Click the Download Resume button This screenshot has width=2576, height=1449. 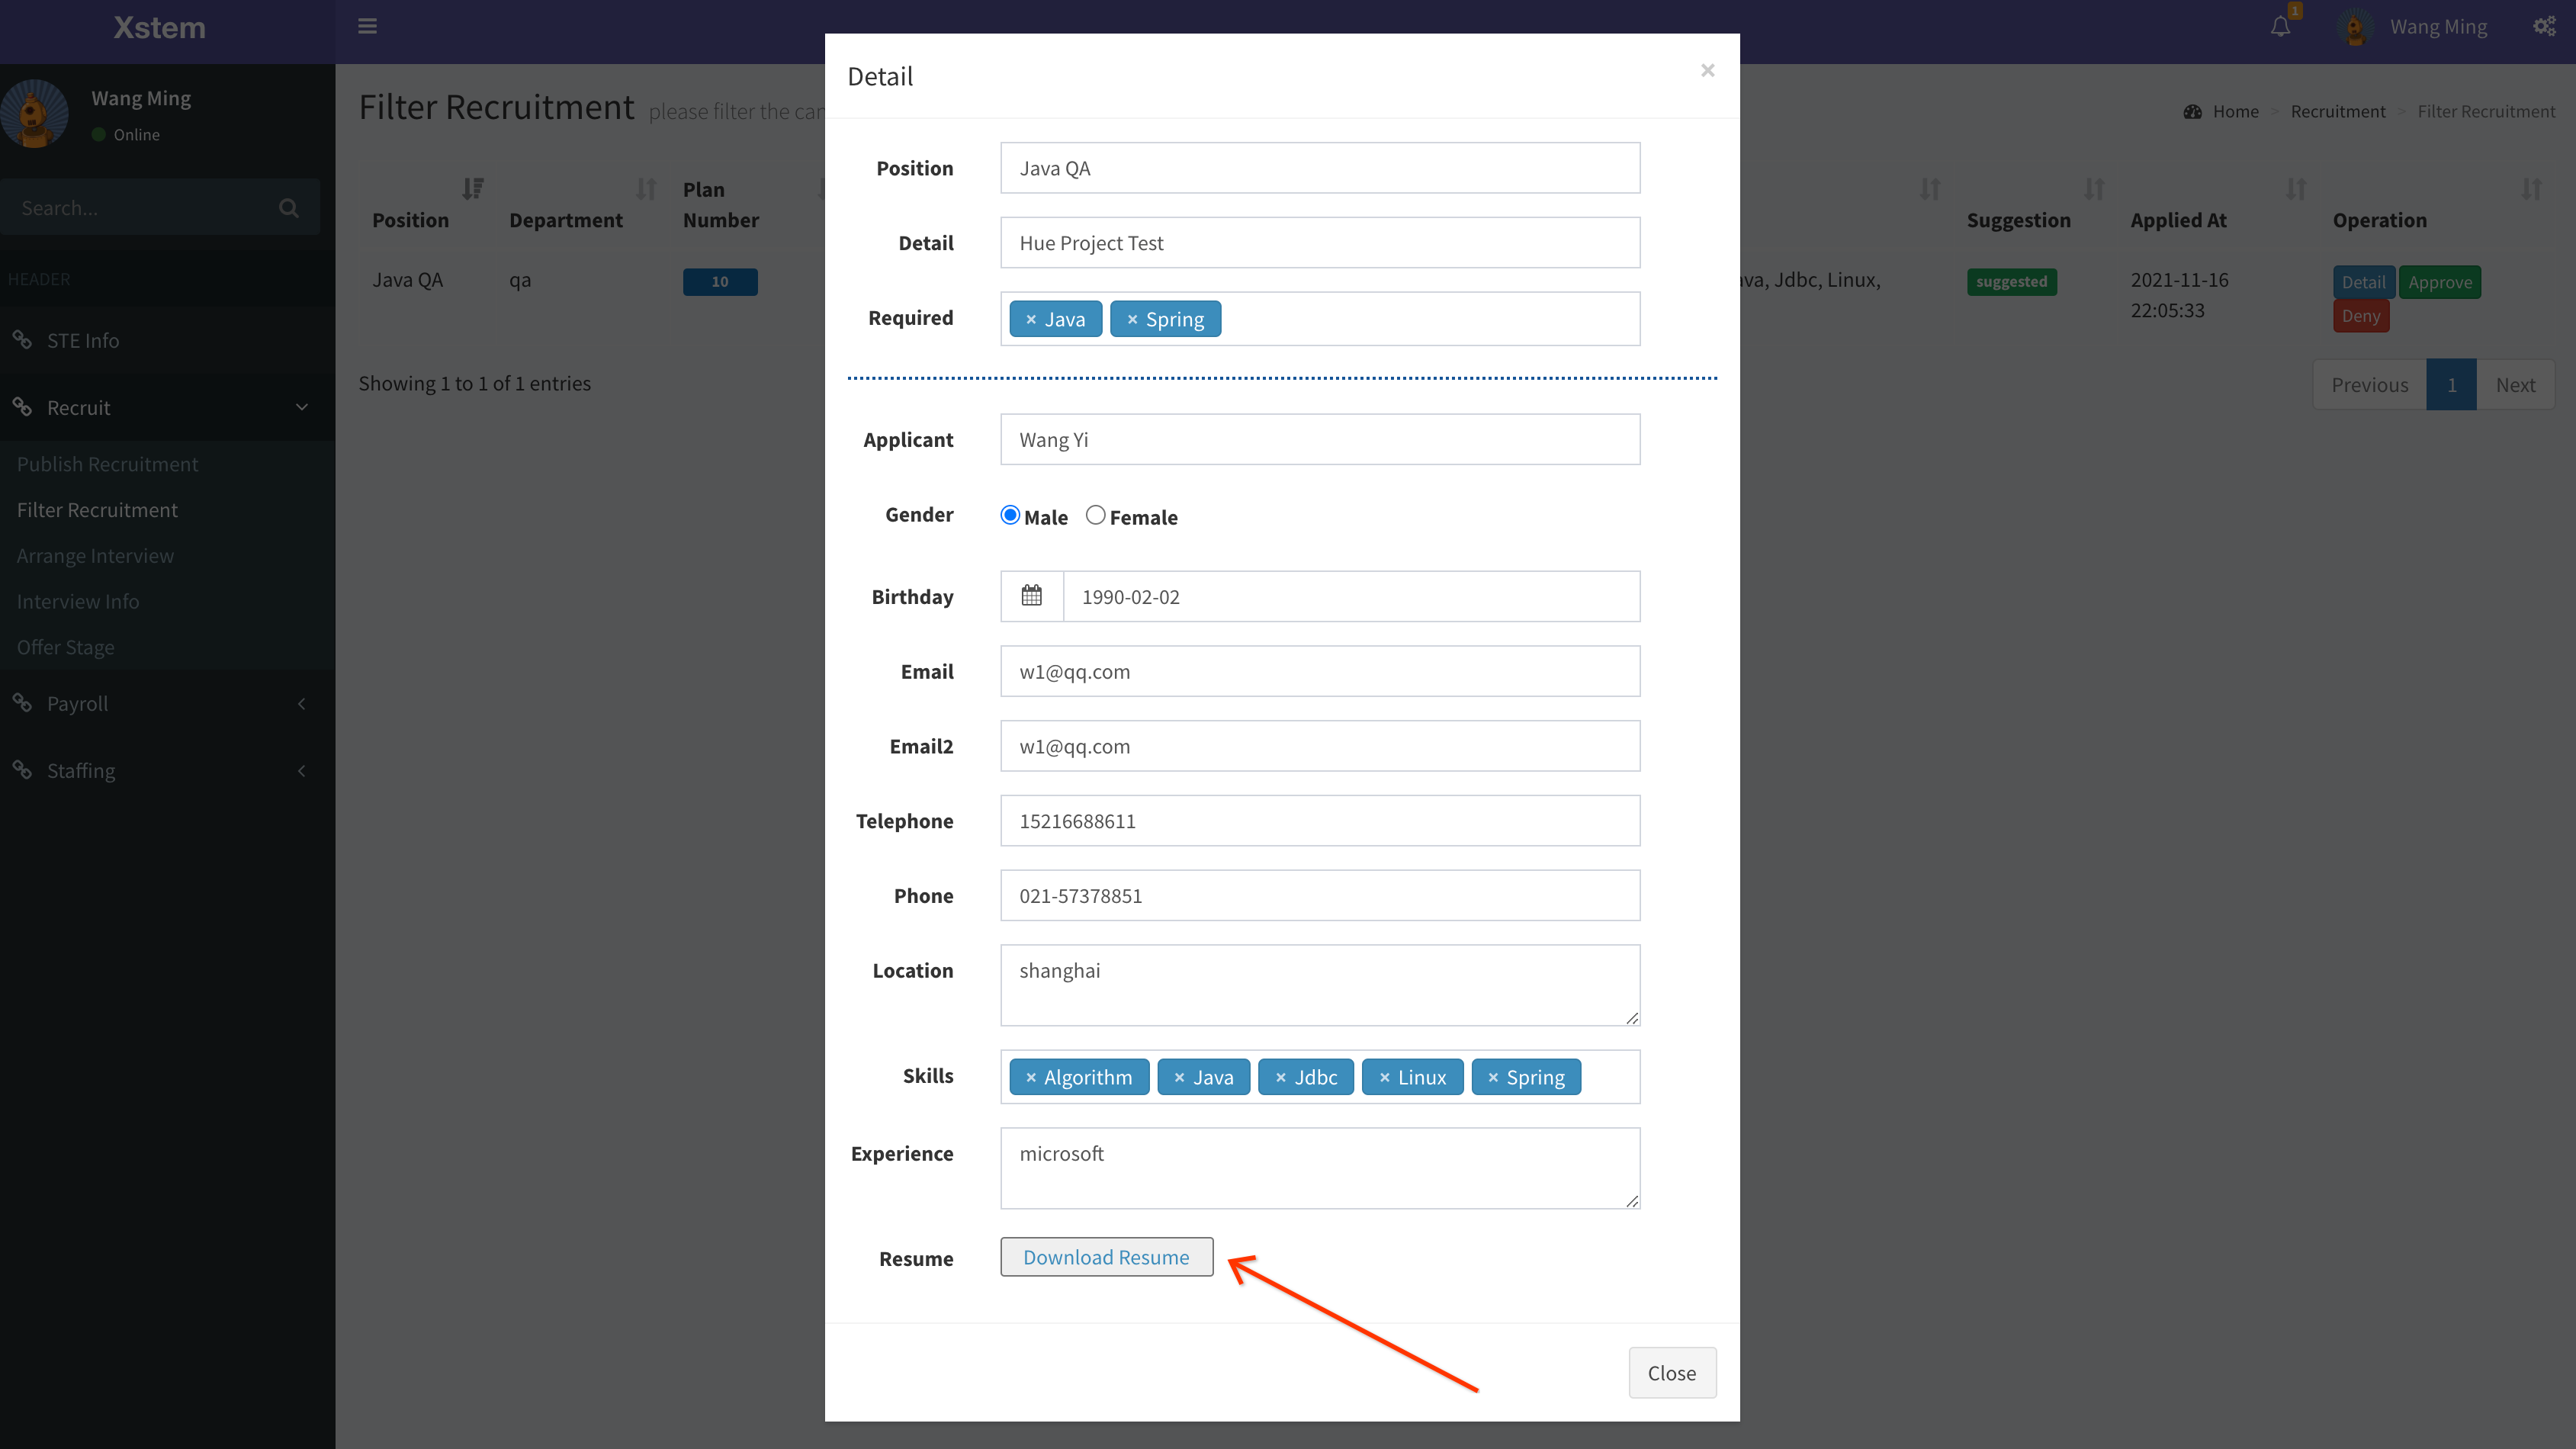[1106, 1257]
